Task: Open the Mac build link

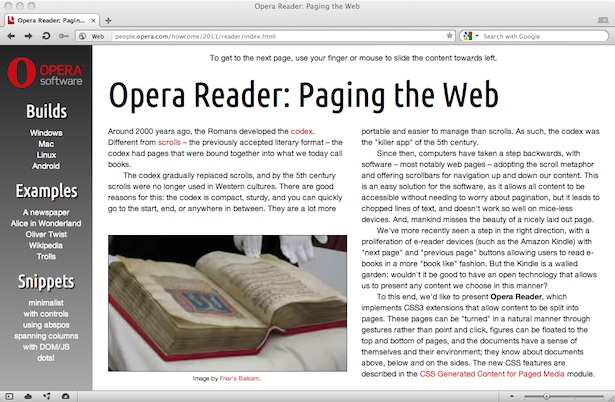Action: pyautogui.click(x=46, y=144)
